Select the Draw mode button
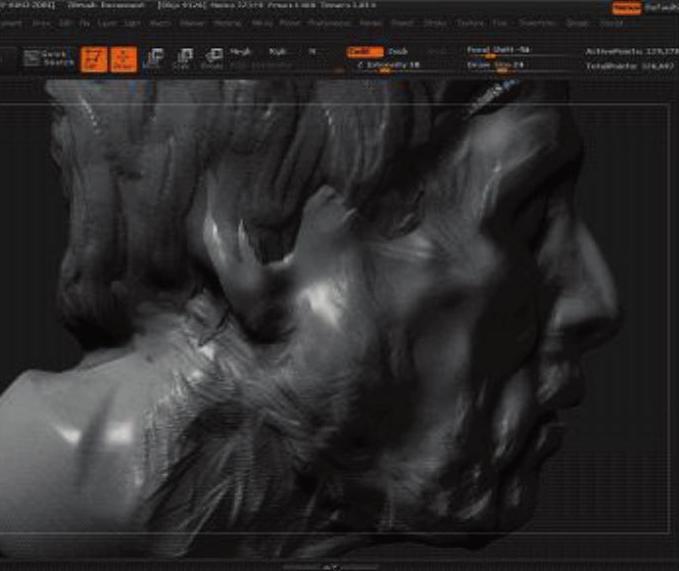679x571 pixels. pyautogui.click(x=124, y=60)
